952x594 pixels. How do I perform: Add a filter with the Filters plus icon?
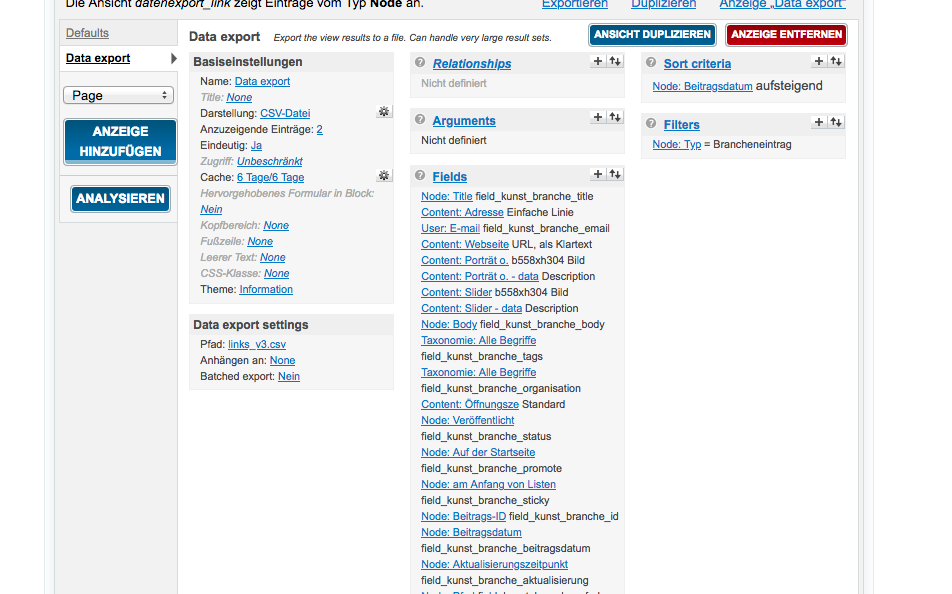[x=819, y=122]
